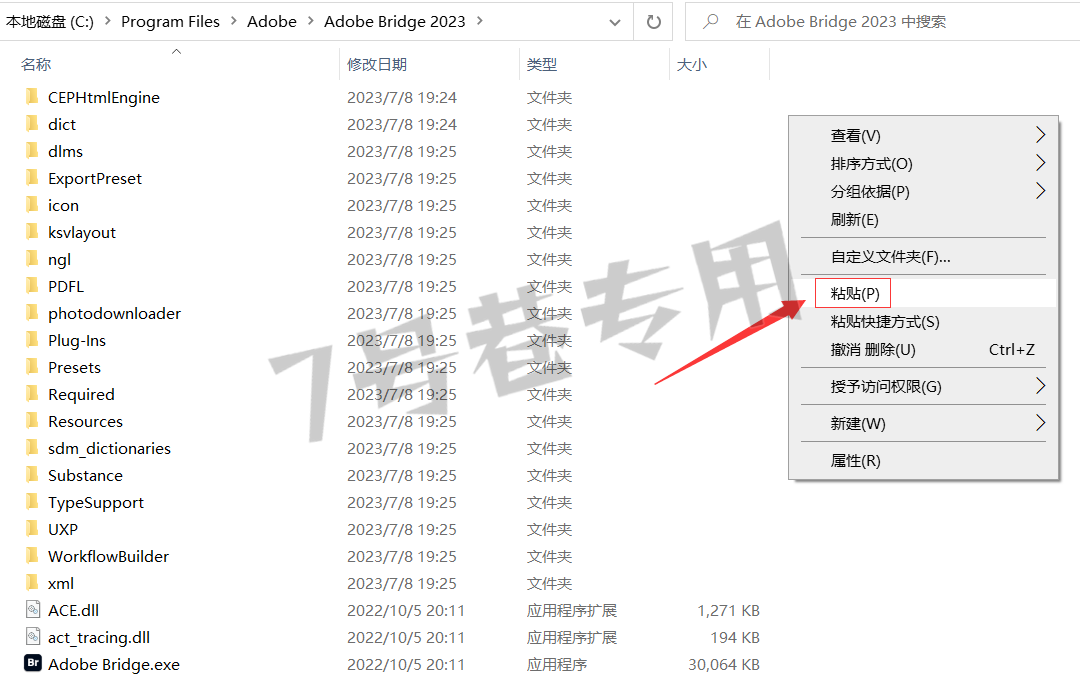Click the search magnifier icon
The height and width of the screenshot is (676, 1080).
(x=710, y=22)
